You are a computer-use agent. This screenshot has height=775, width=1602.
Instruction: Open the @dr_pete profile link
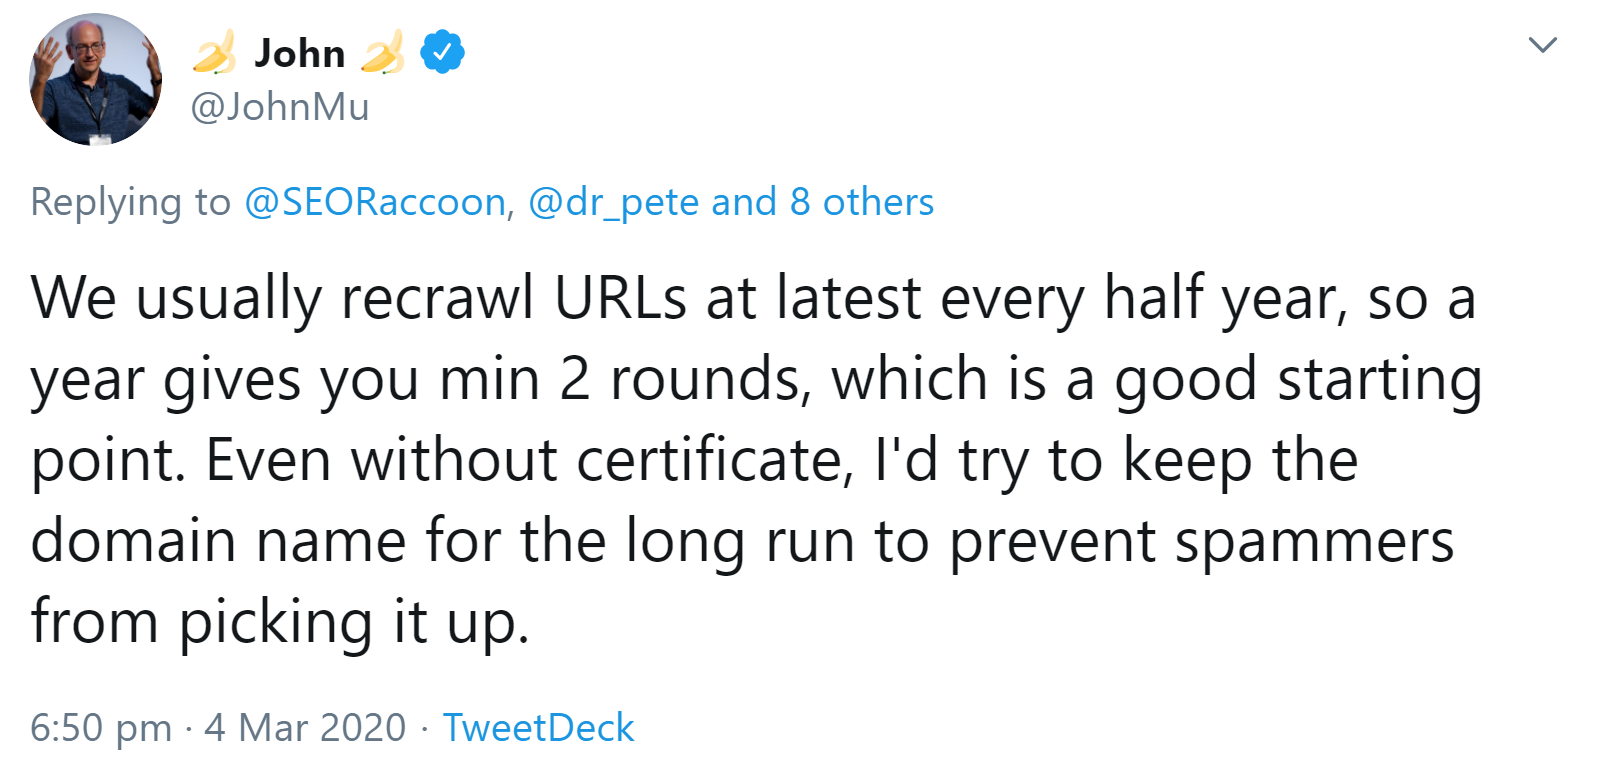point(615,201)
